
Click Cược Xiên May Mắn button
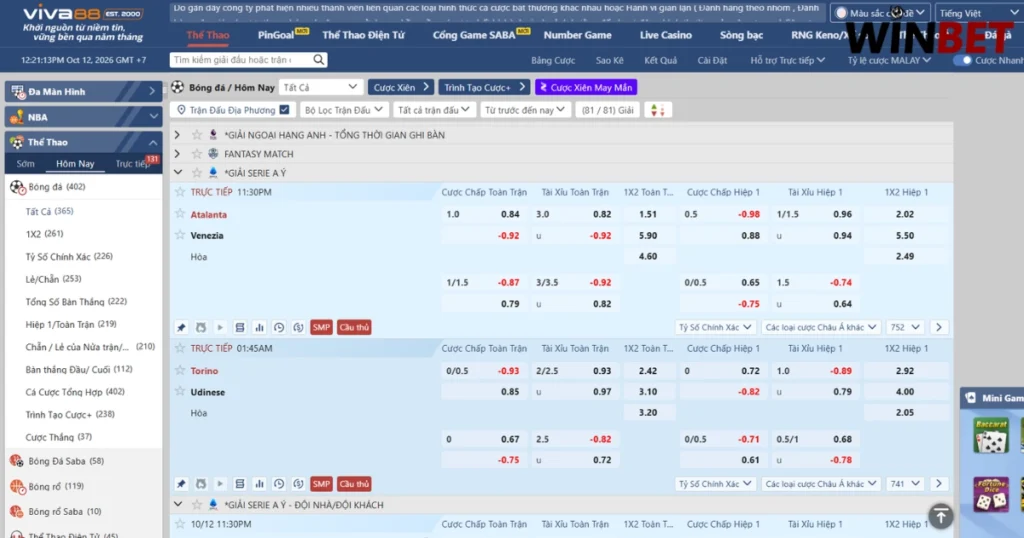point(586,87)
